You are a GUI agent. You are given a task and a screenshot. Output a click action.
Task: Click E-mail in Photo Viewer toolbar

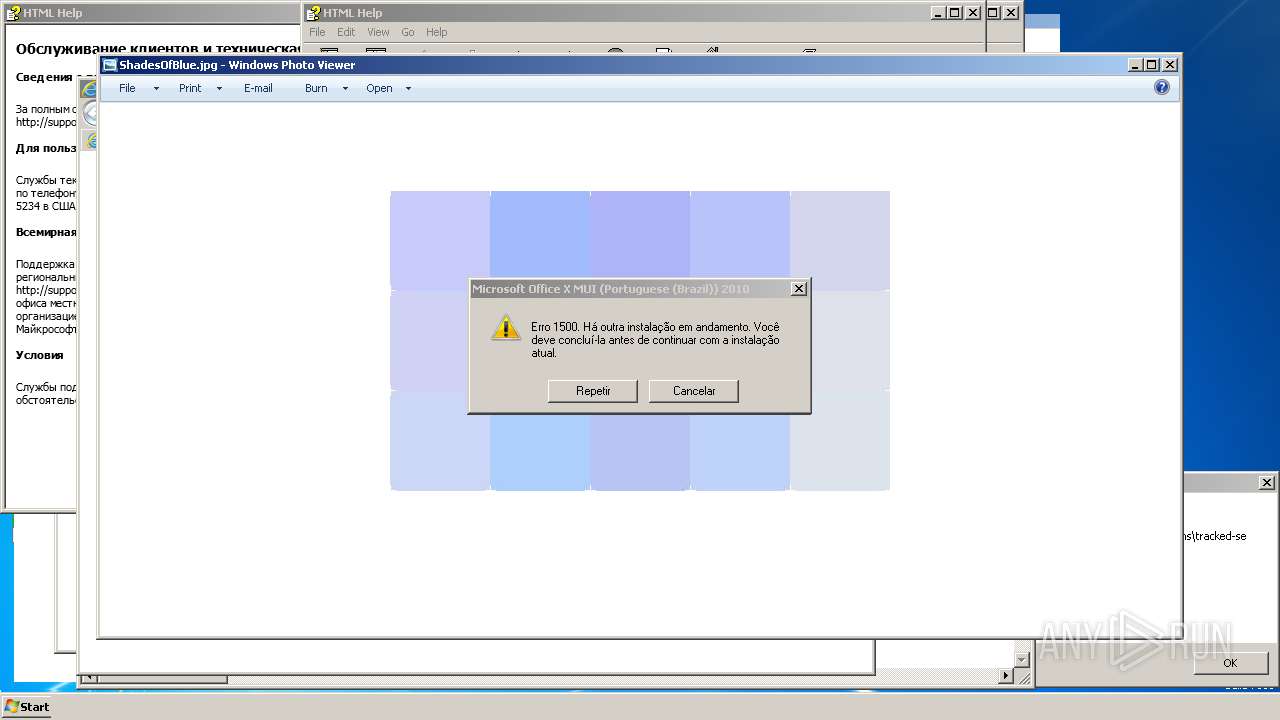[258, 88]
